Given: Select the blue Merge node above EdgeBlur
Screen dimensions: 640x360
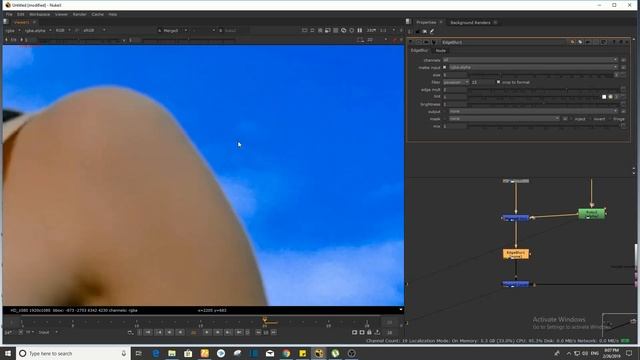Looking at the screenshot, I should tap(516, 218).
